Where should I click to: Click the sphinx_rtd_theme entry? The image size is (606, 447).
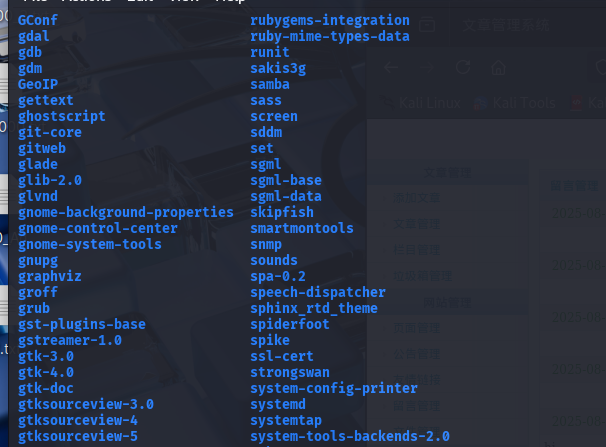click(x=314, y=309)
